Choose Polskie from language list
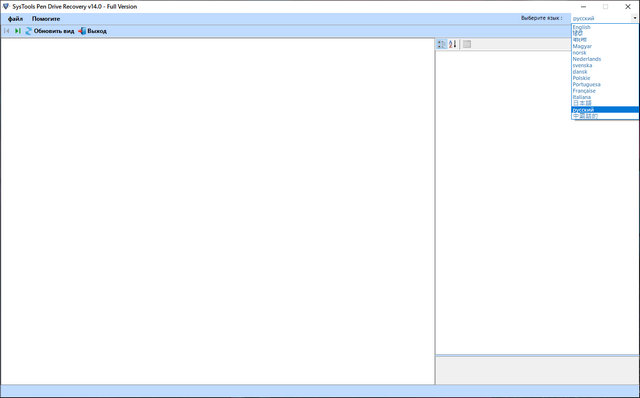The height and width of the screenshot is (398, 640). click(x=605, y=78)
